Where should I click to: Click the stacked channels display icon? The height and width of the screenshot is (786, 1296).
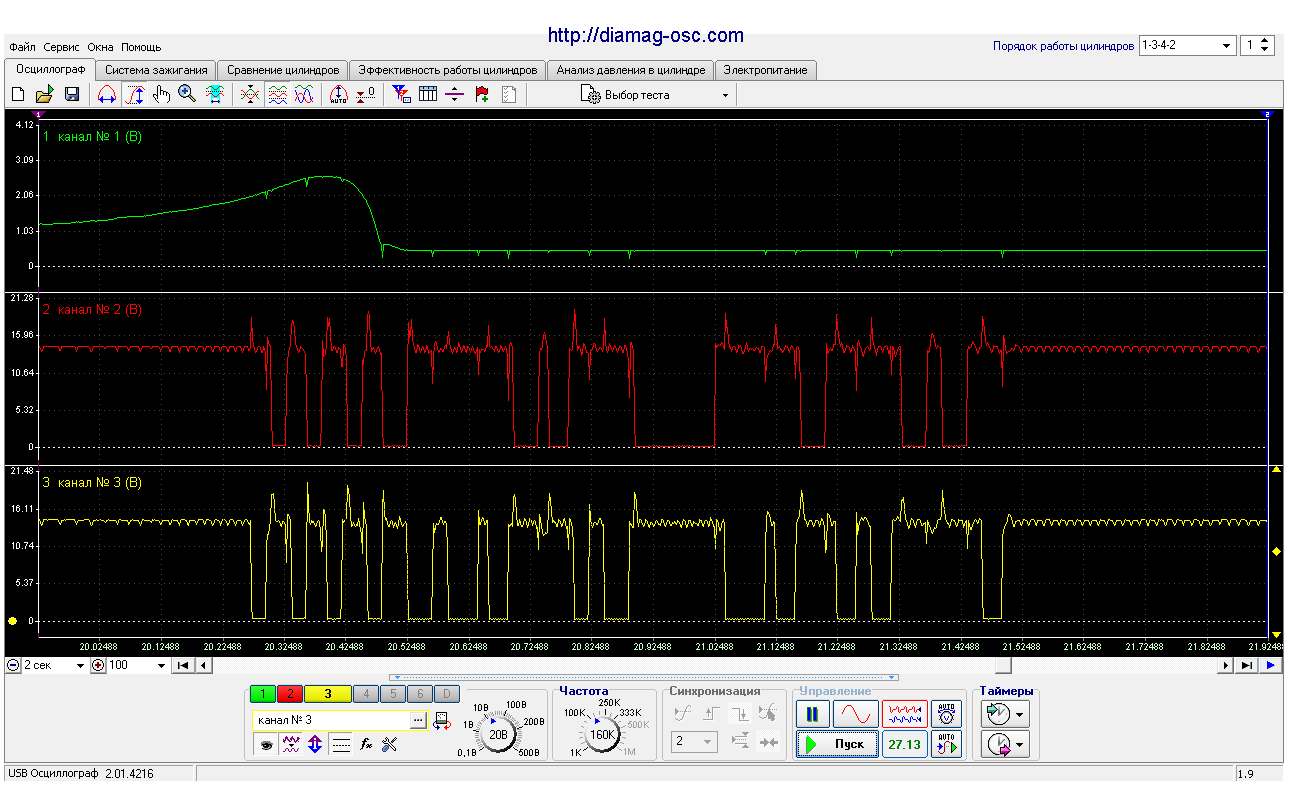[x=278, y=95]
